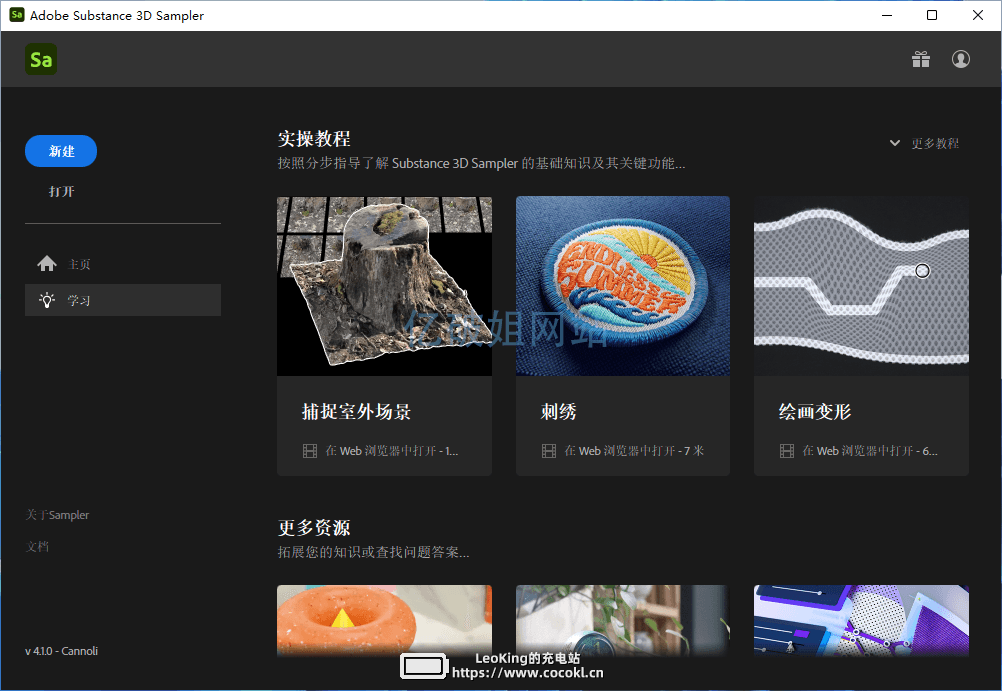Open the 关于Sampler link
Screen dimensions: 1002x691
(x=57, y=515)
